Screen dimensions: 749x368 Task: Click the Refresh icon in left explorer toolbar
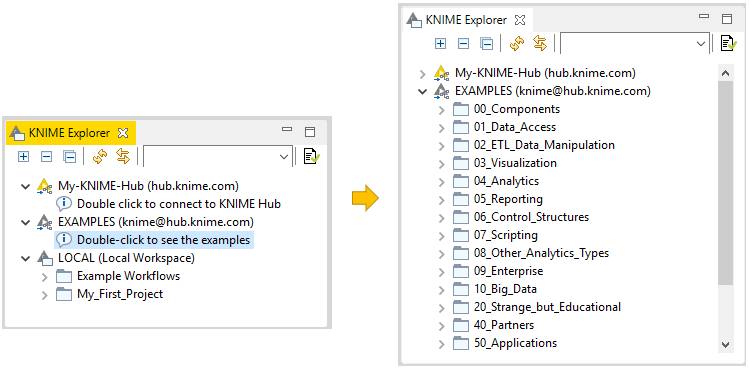tap(99, 157)
